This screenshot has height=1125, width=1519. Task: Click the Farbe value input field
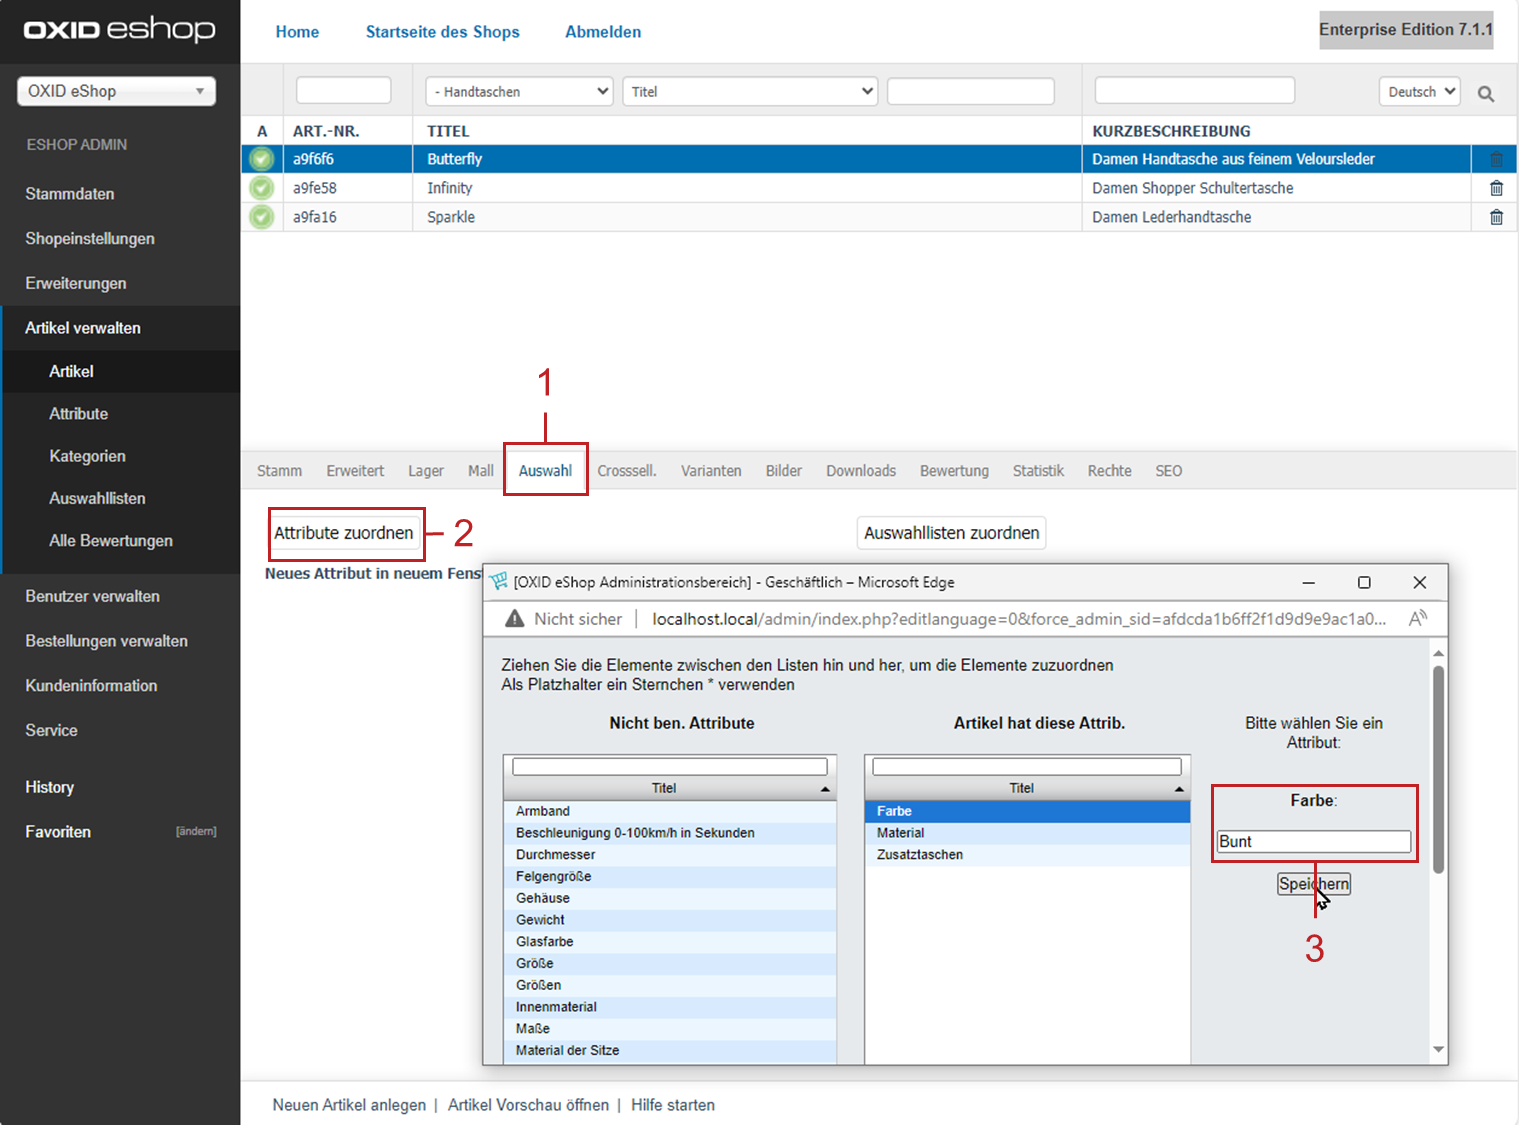(x=1313, y=842)
